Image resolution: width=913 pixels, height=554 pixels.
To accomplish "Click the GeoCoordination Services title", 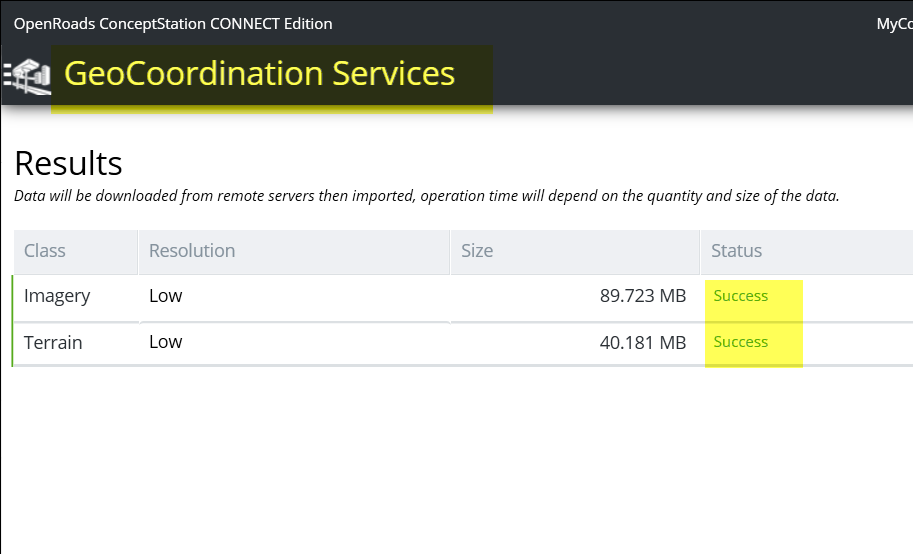I will click(259, 74).
